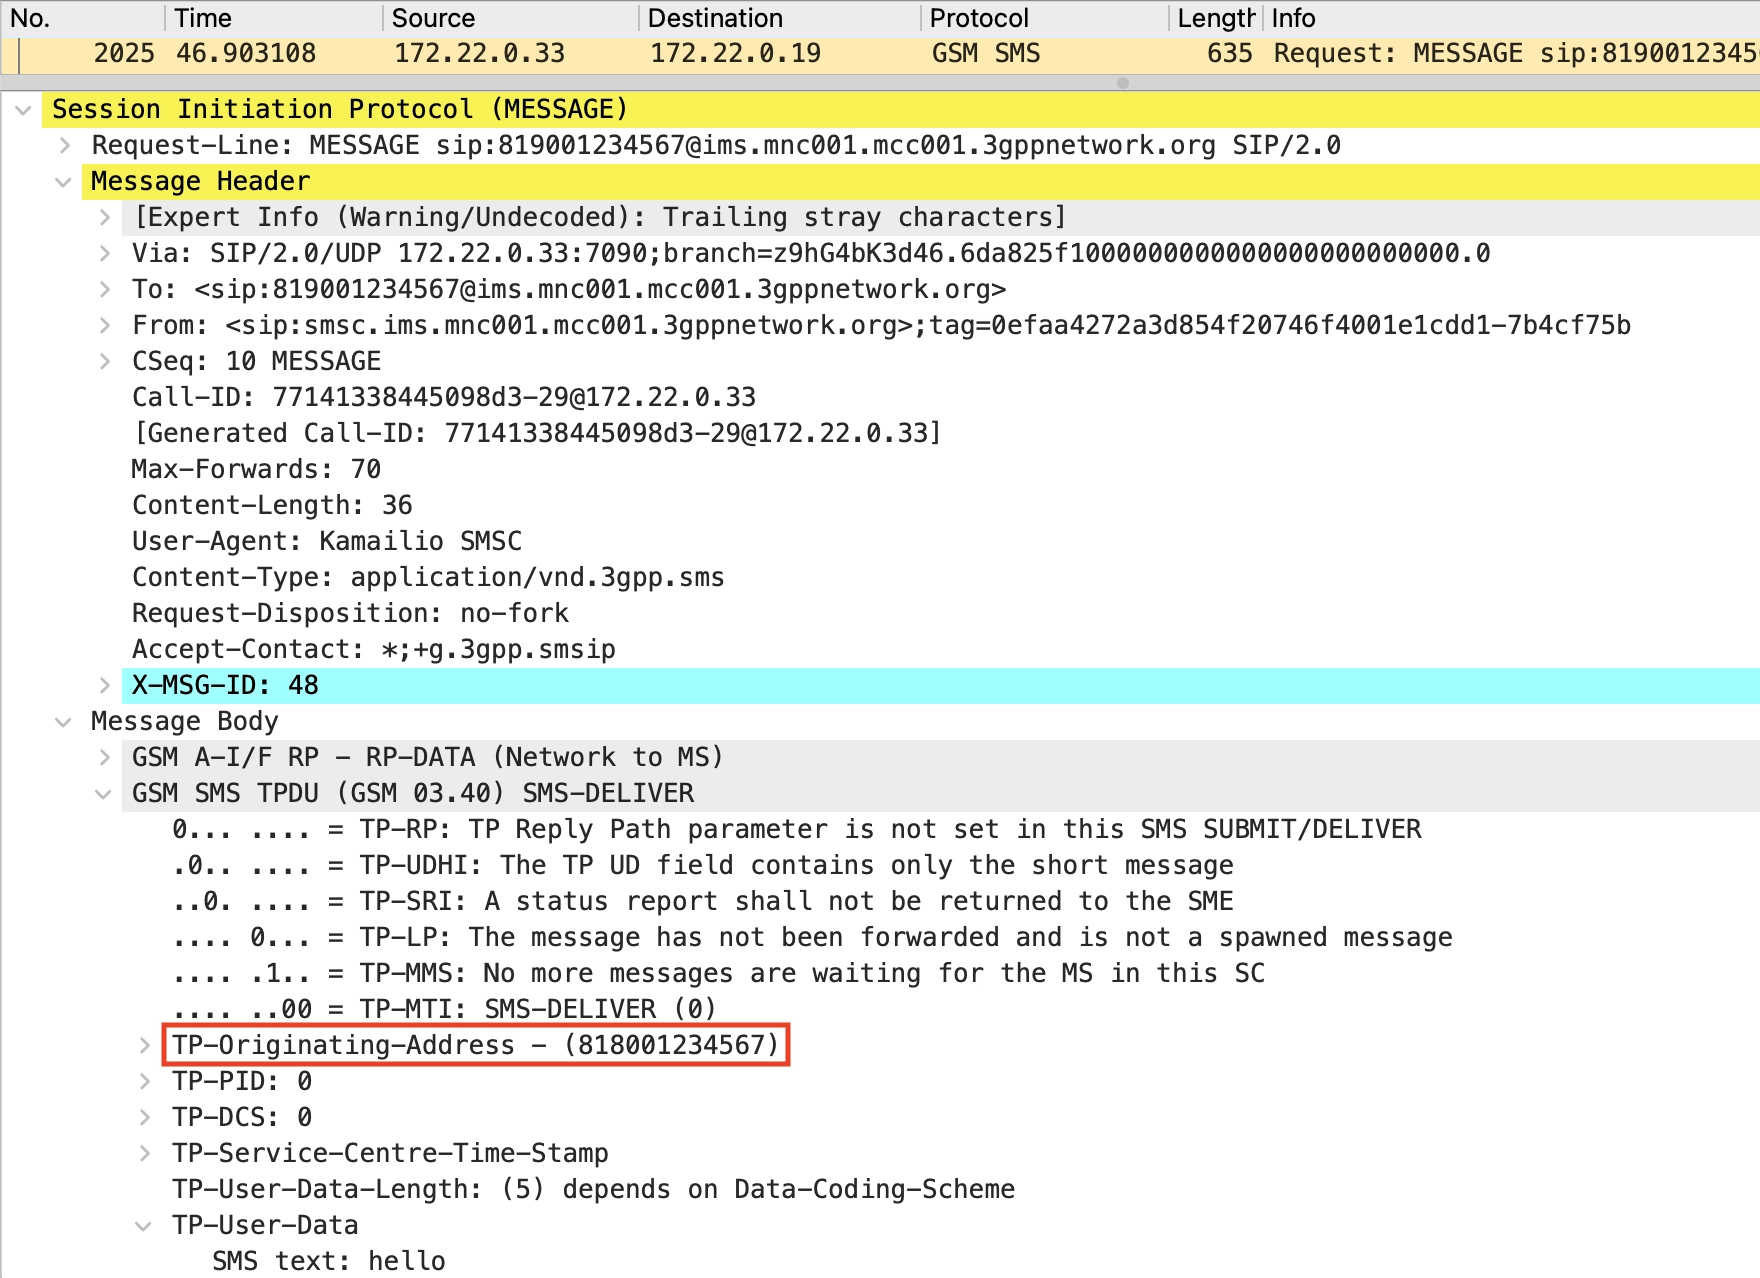Click the Protocol column header
The width and height of the screenshot is (1760, 1278).
coord(978,18)
